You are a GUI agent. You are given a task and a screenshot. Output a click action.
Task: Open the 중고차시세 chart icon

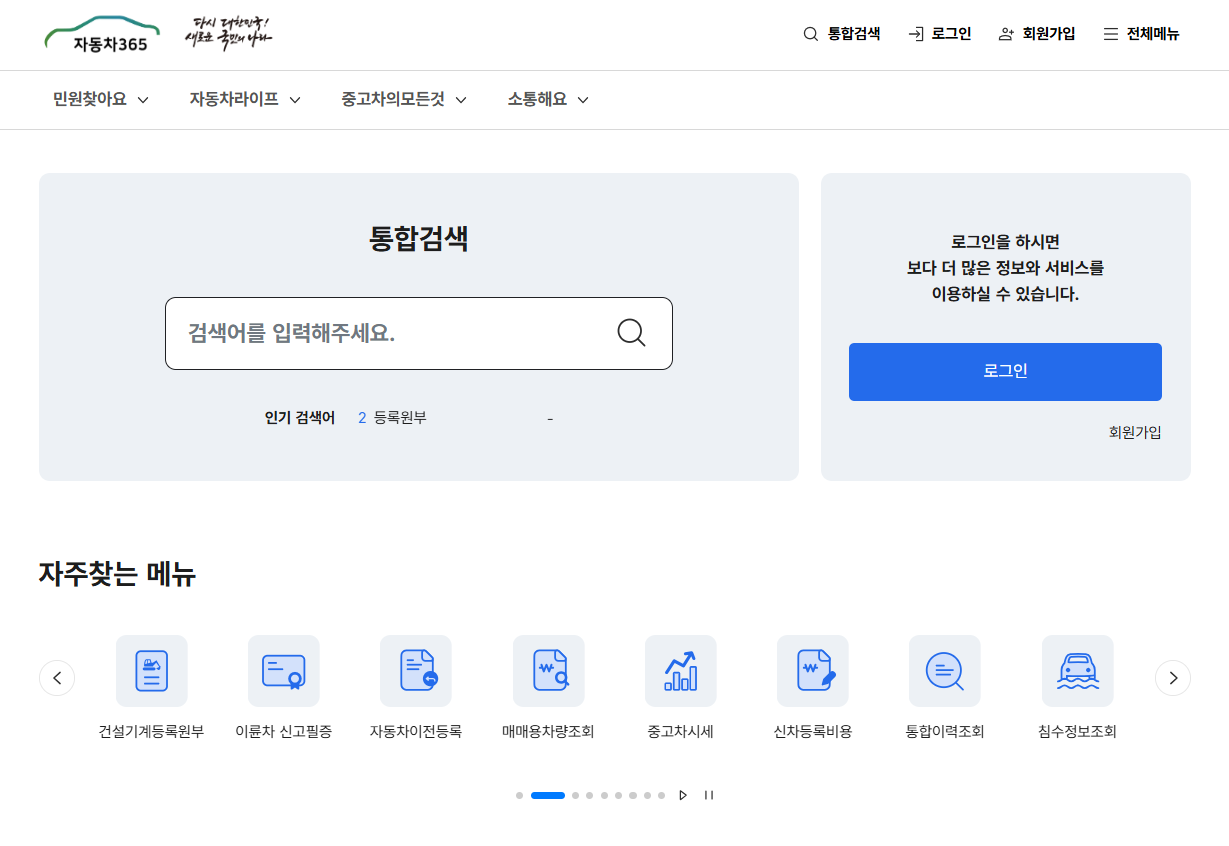click(x=681, y=671)
